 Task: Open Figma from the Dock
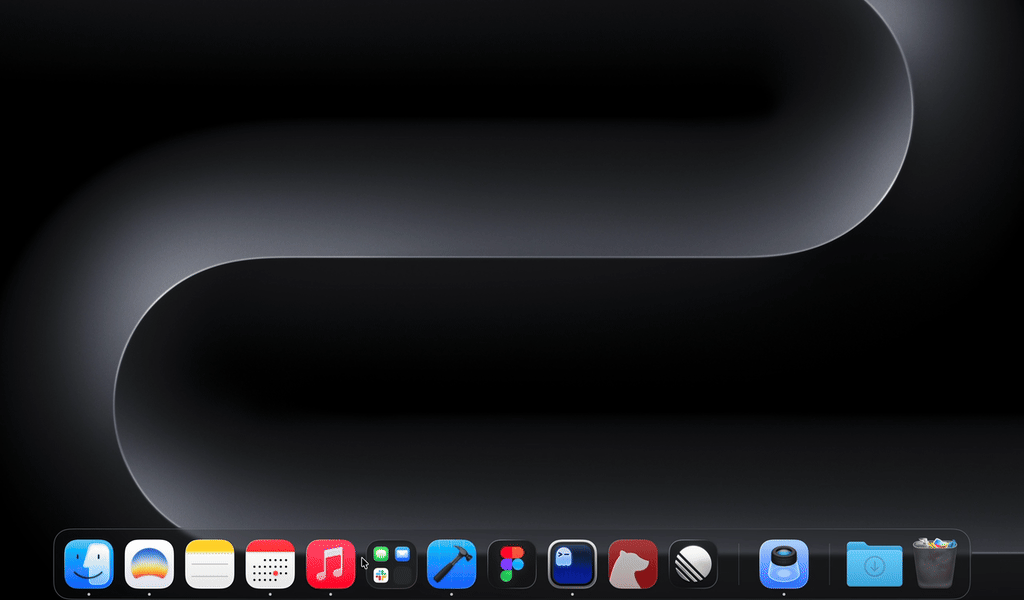pos(512,564)
